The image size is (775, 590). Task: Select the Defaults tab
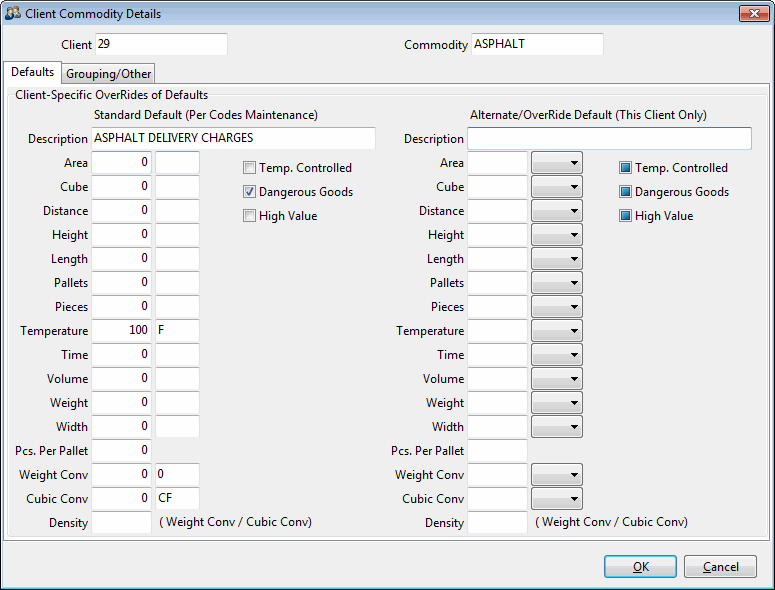[32, 73]
